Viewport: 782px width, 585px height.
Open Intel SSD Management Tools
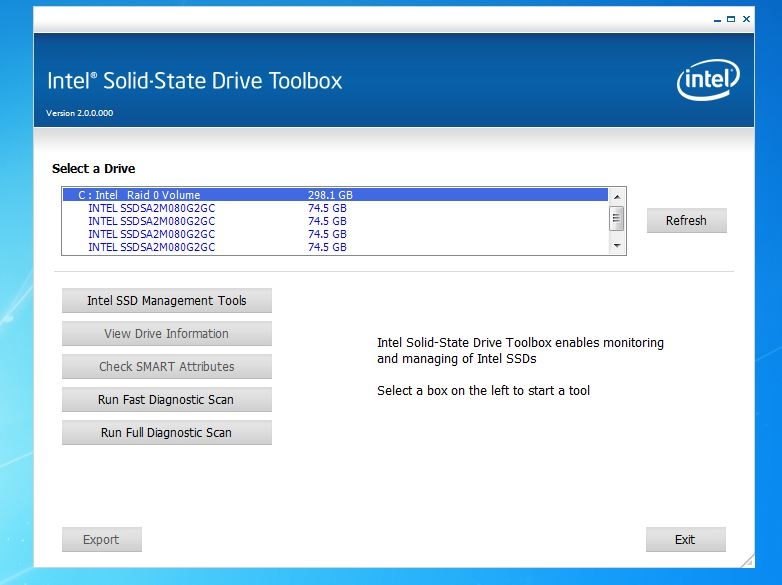tap(166, 301)
